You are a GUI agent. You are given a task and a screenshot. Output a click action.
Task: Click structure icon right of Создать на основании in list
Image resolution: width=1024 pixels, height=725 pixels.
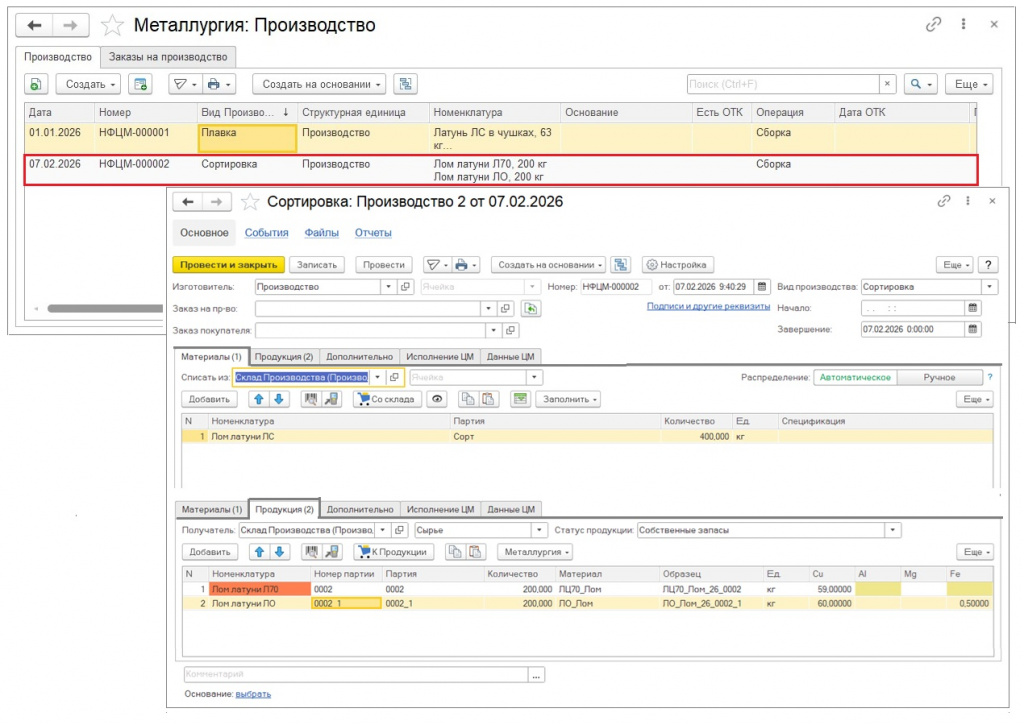pyautogui.click(x=406, y=84)
